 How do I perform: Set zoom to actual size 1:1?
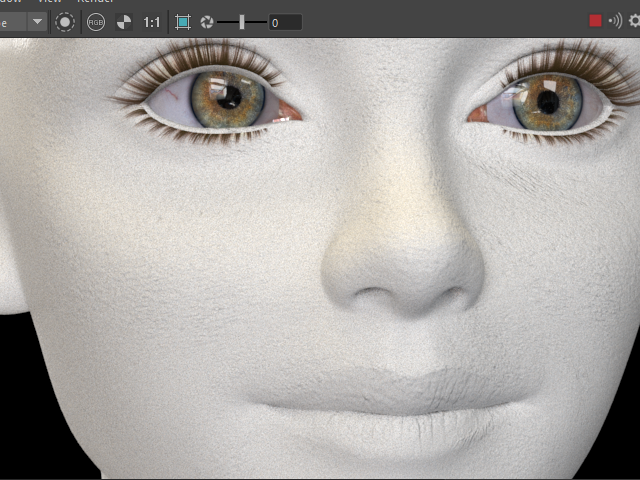(152, 21)
